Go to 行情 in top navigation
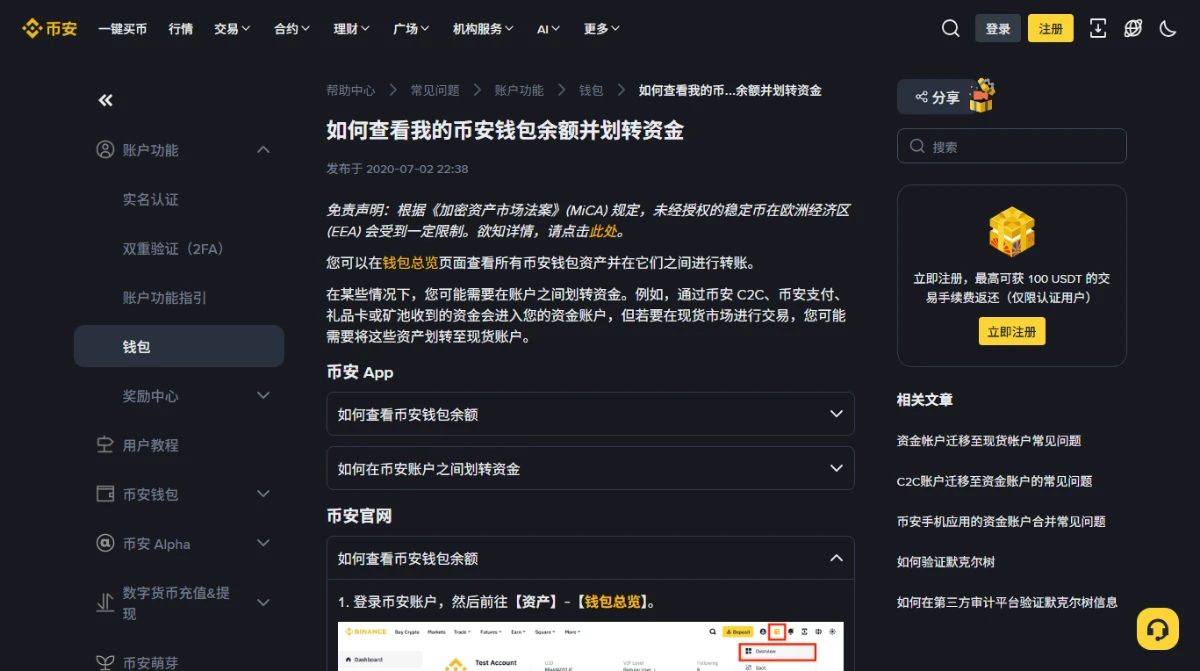 pyautogui.click(x=181, y=29)
